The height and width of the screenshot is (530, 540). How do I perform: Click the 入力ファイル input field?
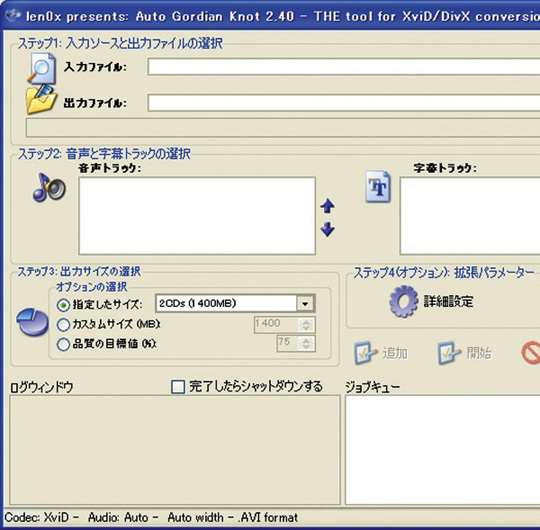pyautogui.click(x=344, y=66)
